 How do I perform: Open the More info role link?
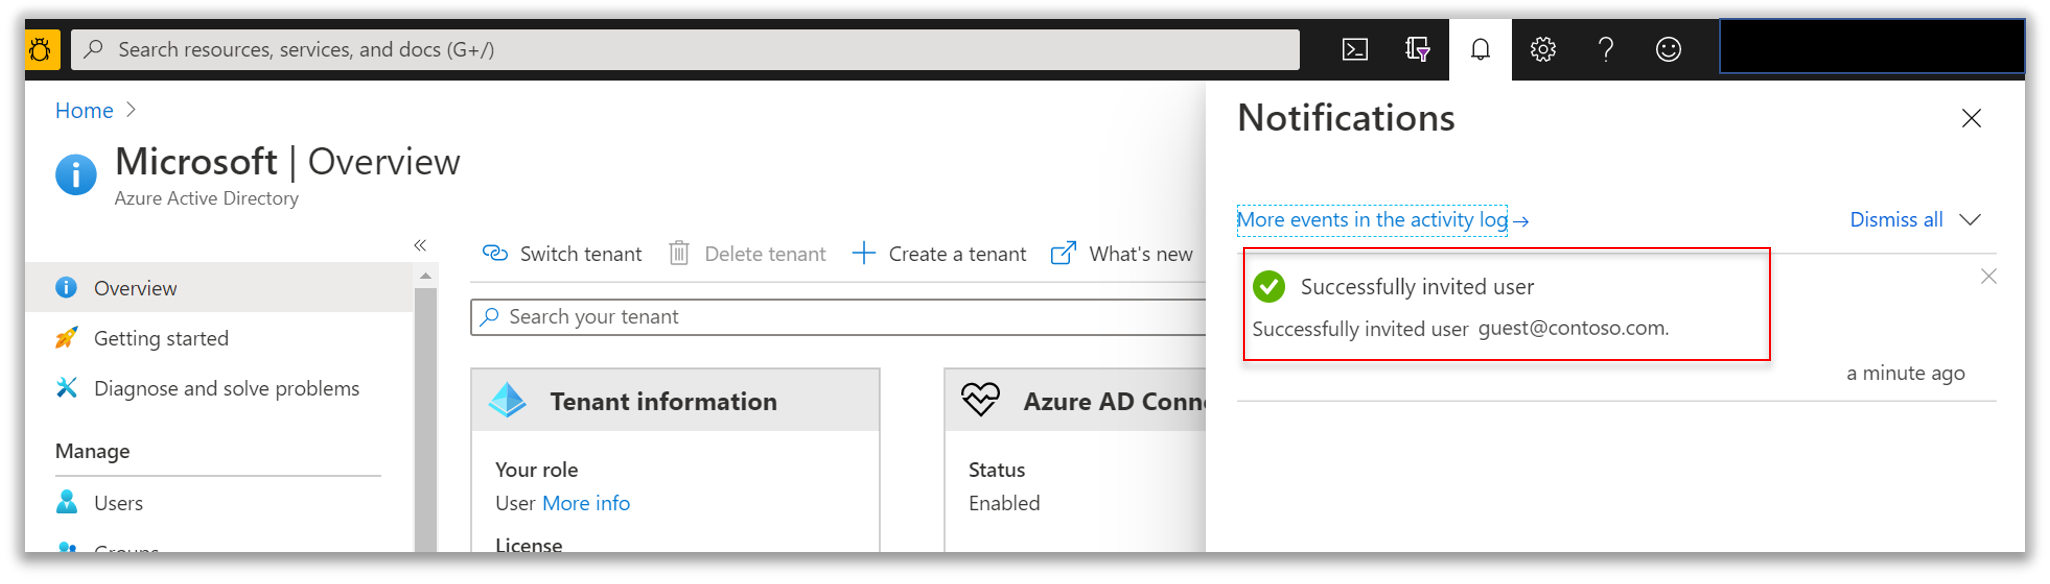[x=586, y=503]
